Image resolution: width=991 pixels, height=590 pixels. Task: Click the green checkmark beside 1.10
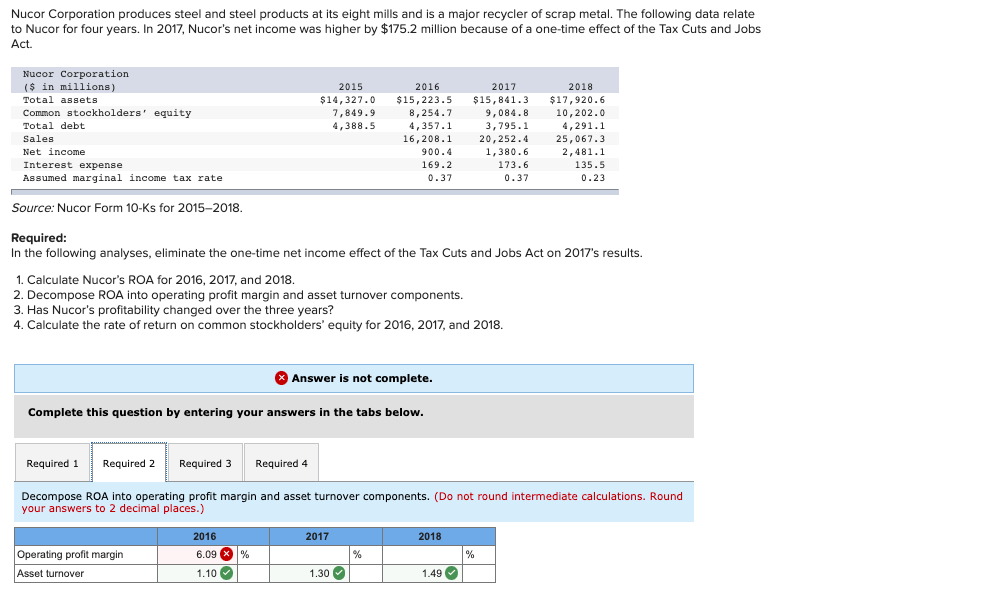(x=227, y=574)
